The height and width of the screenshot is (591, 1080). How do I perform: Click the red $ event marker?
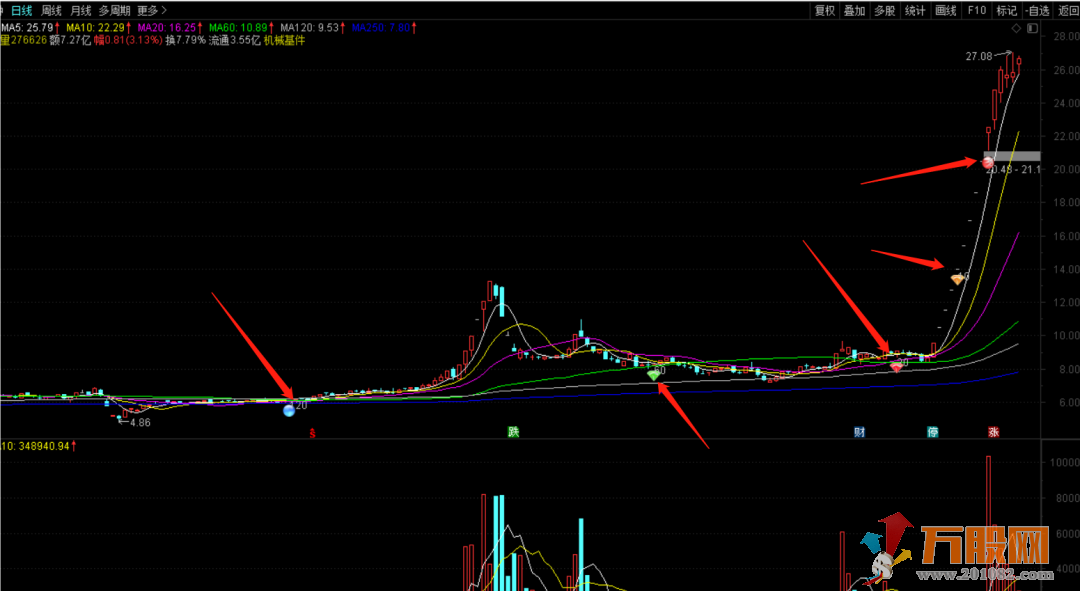pos(313,433)
